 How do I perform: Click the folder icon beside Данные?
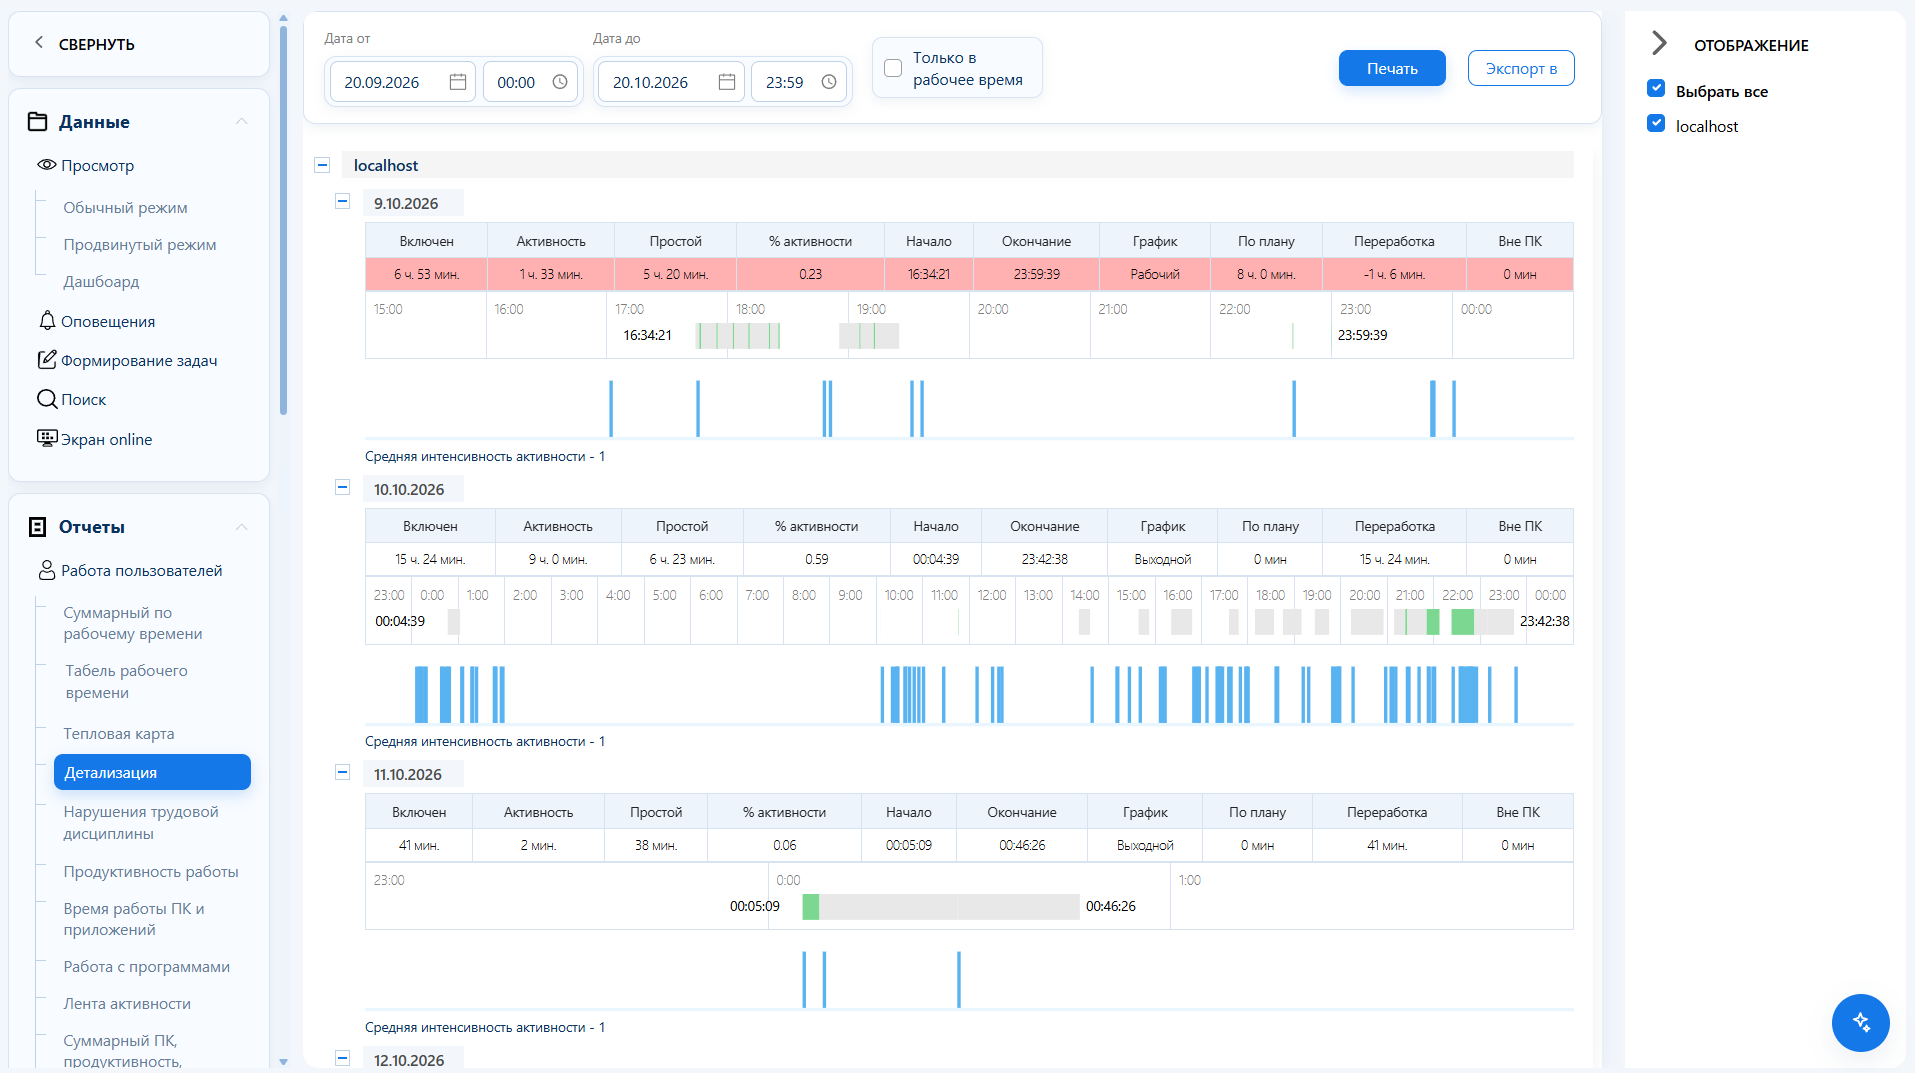[38, 122]
